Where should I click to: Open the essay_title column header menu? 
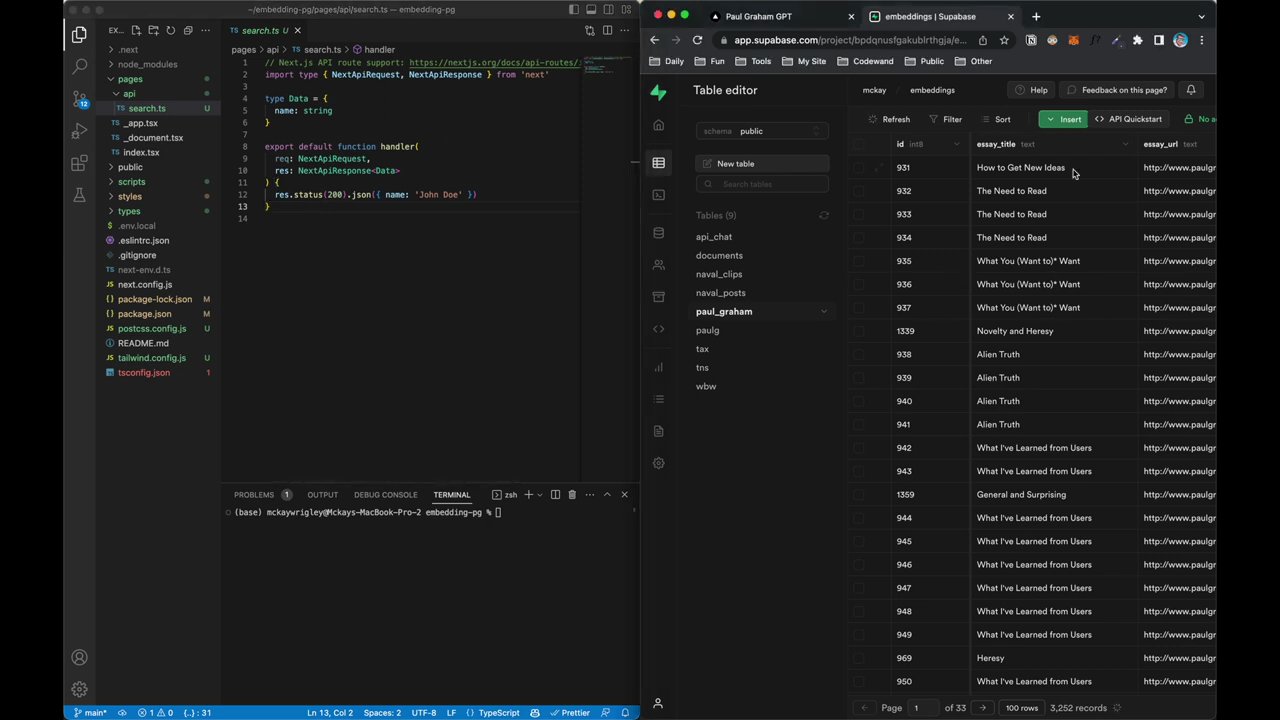(1125, 144)
